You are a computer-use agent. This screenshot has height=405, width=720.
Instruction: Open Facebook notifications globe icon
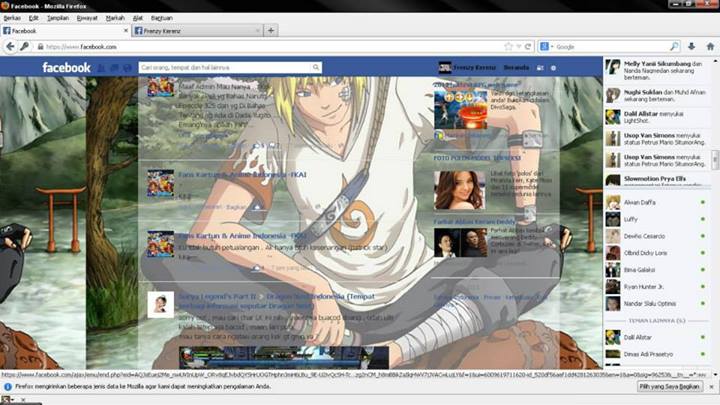128,68
